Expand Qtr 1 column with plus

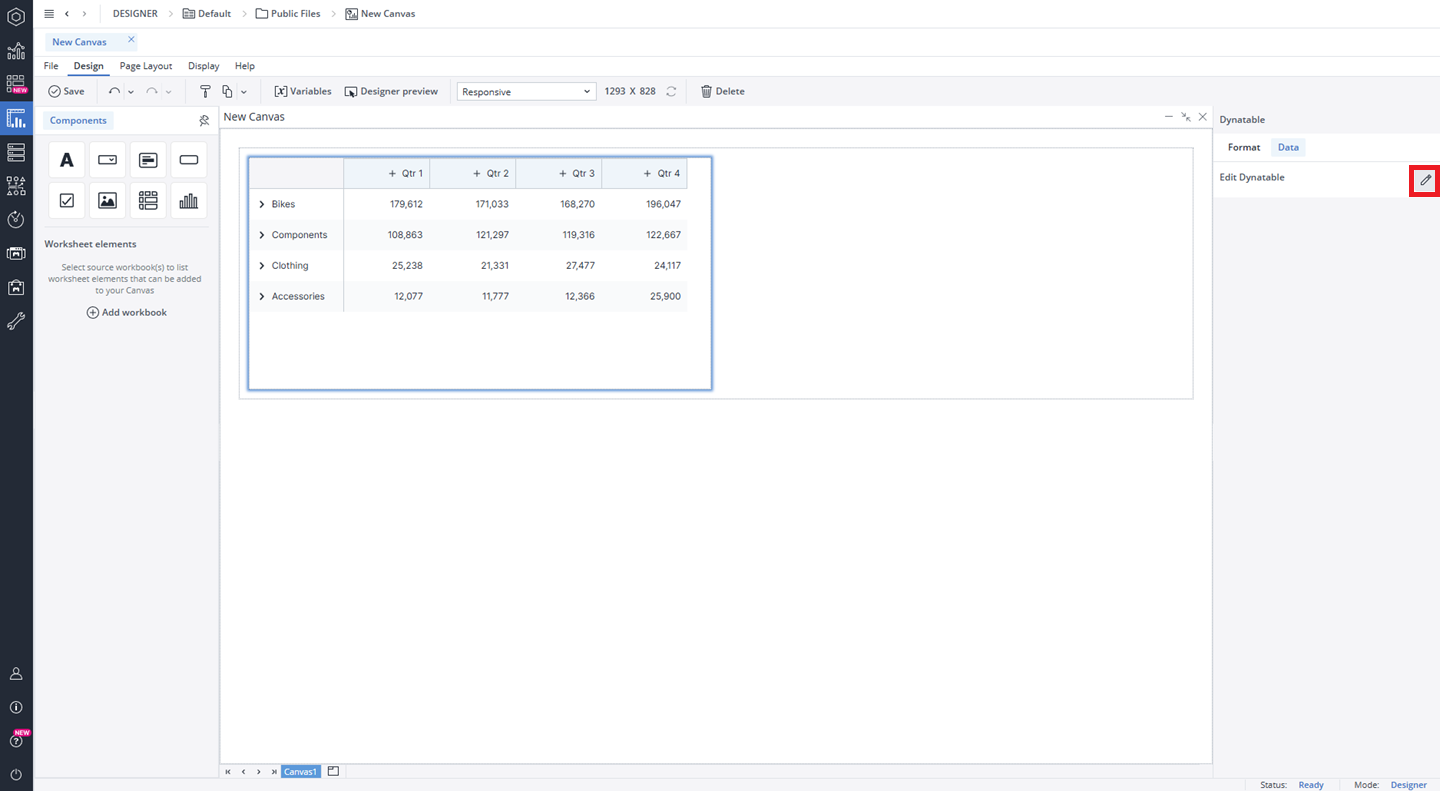click(x=392, y=174)
